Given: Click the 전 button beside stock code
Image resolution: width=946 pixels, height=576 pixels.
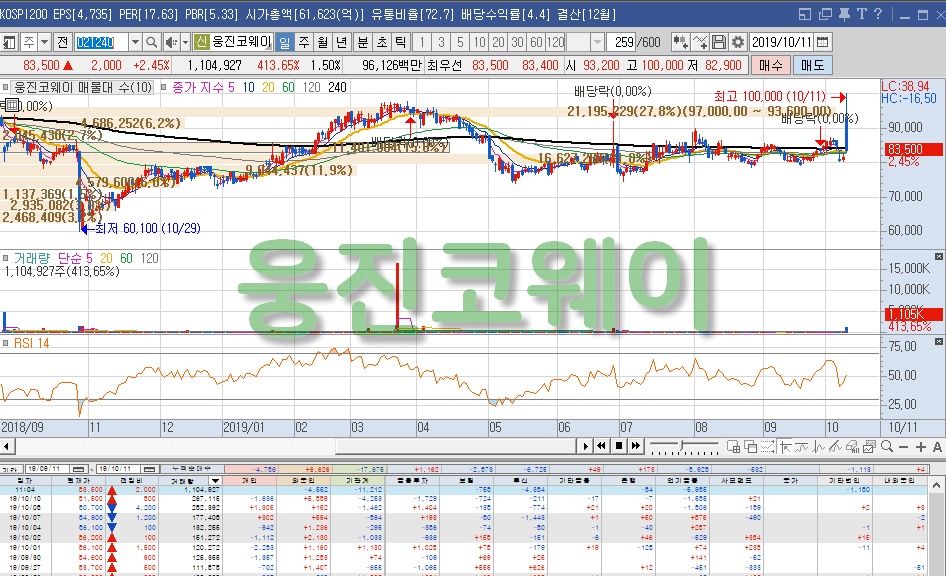Looking at the screenshot, I should pos(63,42).
